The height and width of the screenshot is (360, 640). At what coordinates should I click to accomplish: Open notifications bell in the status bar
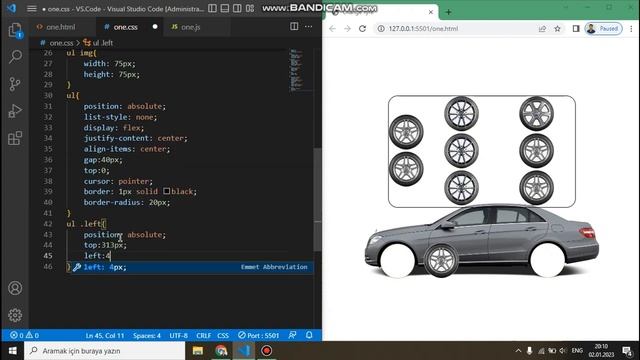pyautogui.click(x=309, y=335)
